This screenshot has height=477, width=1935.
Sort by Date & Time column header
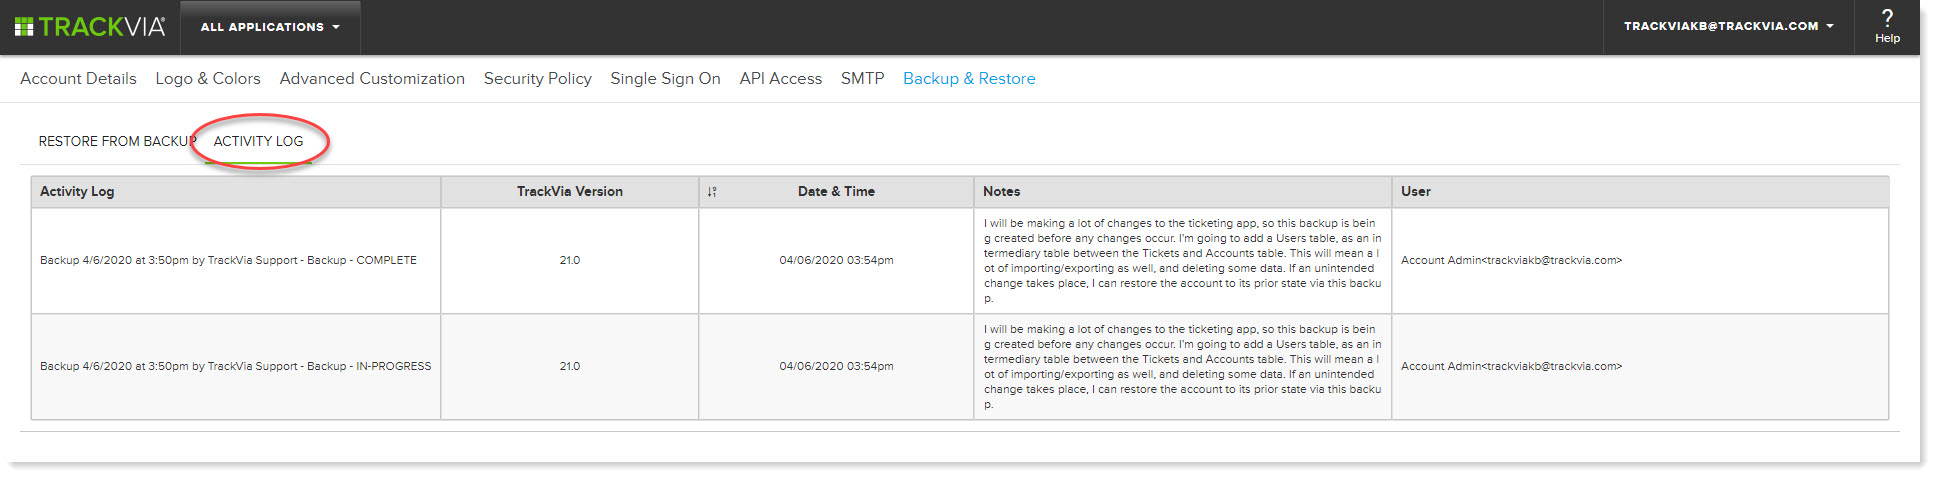(x=837, y=192)
